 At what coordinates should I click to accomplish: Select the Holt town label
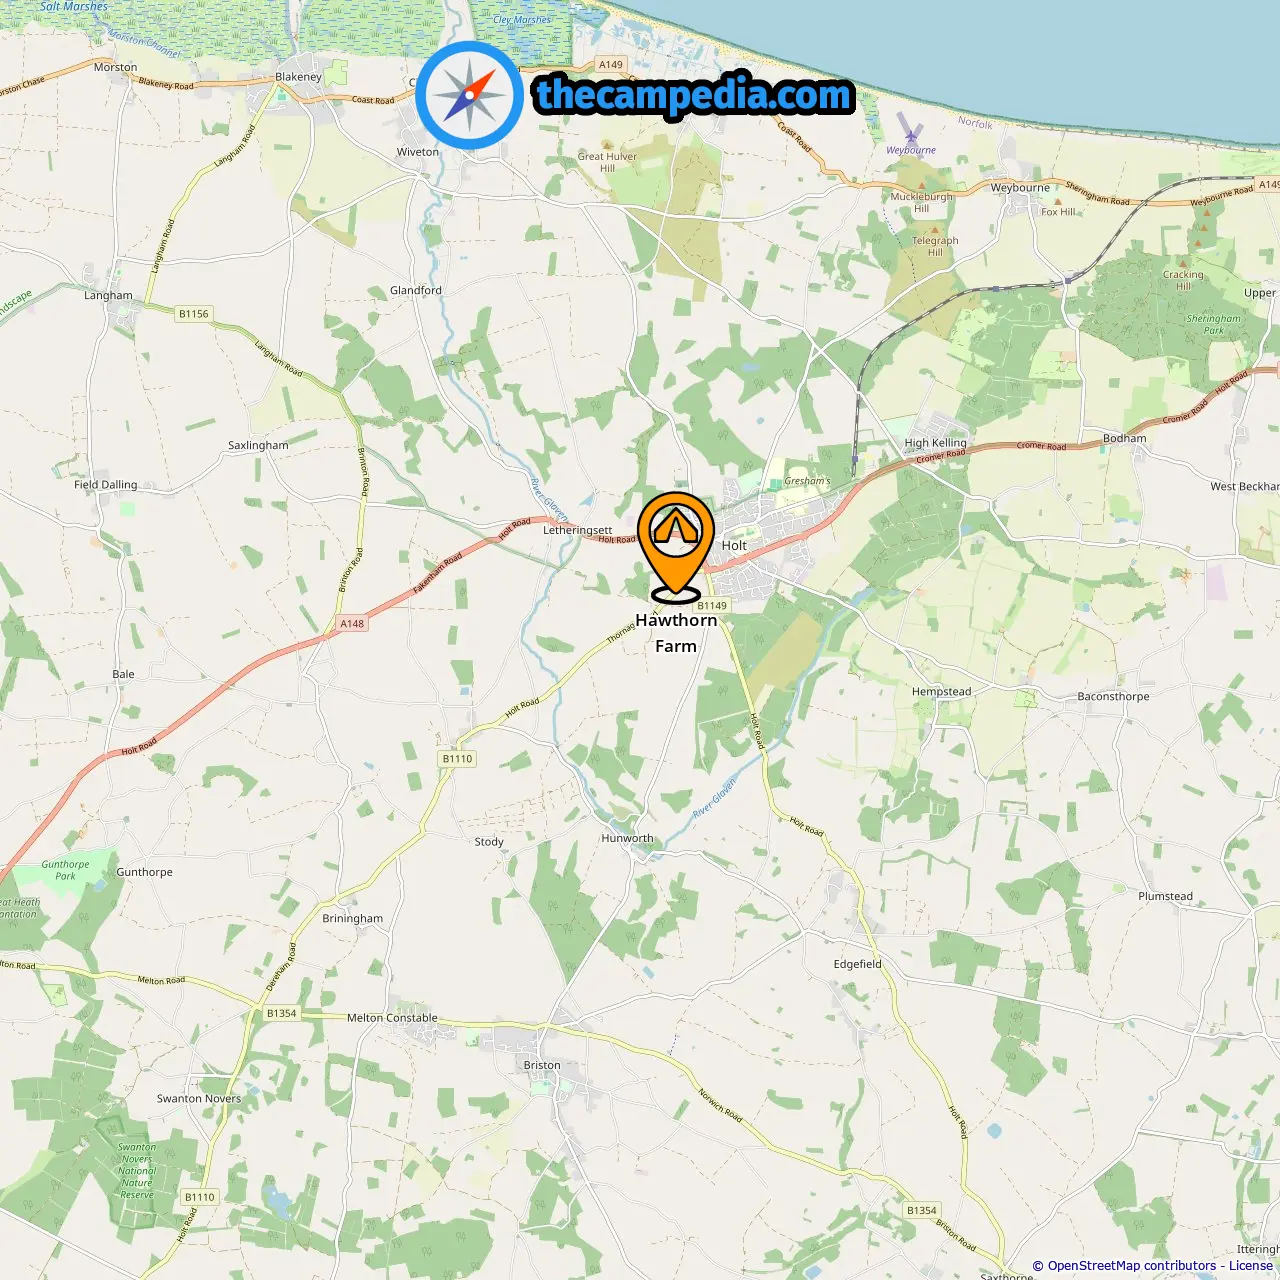[x=734, y=546]
